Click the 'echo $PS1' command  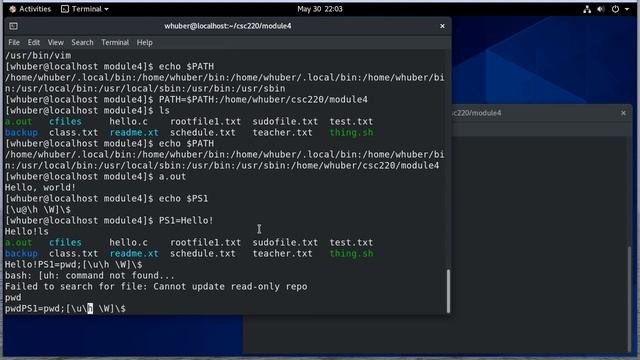pos(183,199)
